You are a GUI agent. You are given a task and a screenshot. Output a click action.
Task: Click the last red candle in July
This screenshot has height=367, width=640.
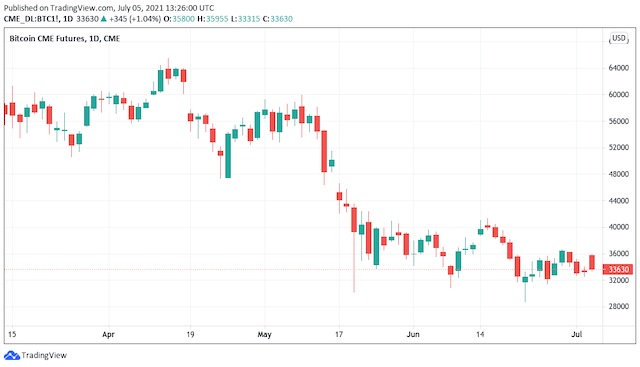tap(592, 262)
